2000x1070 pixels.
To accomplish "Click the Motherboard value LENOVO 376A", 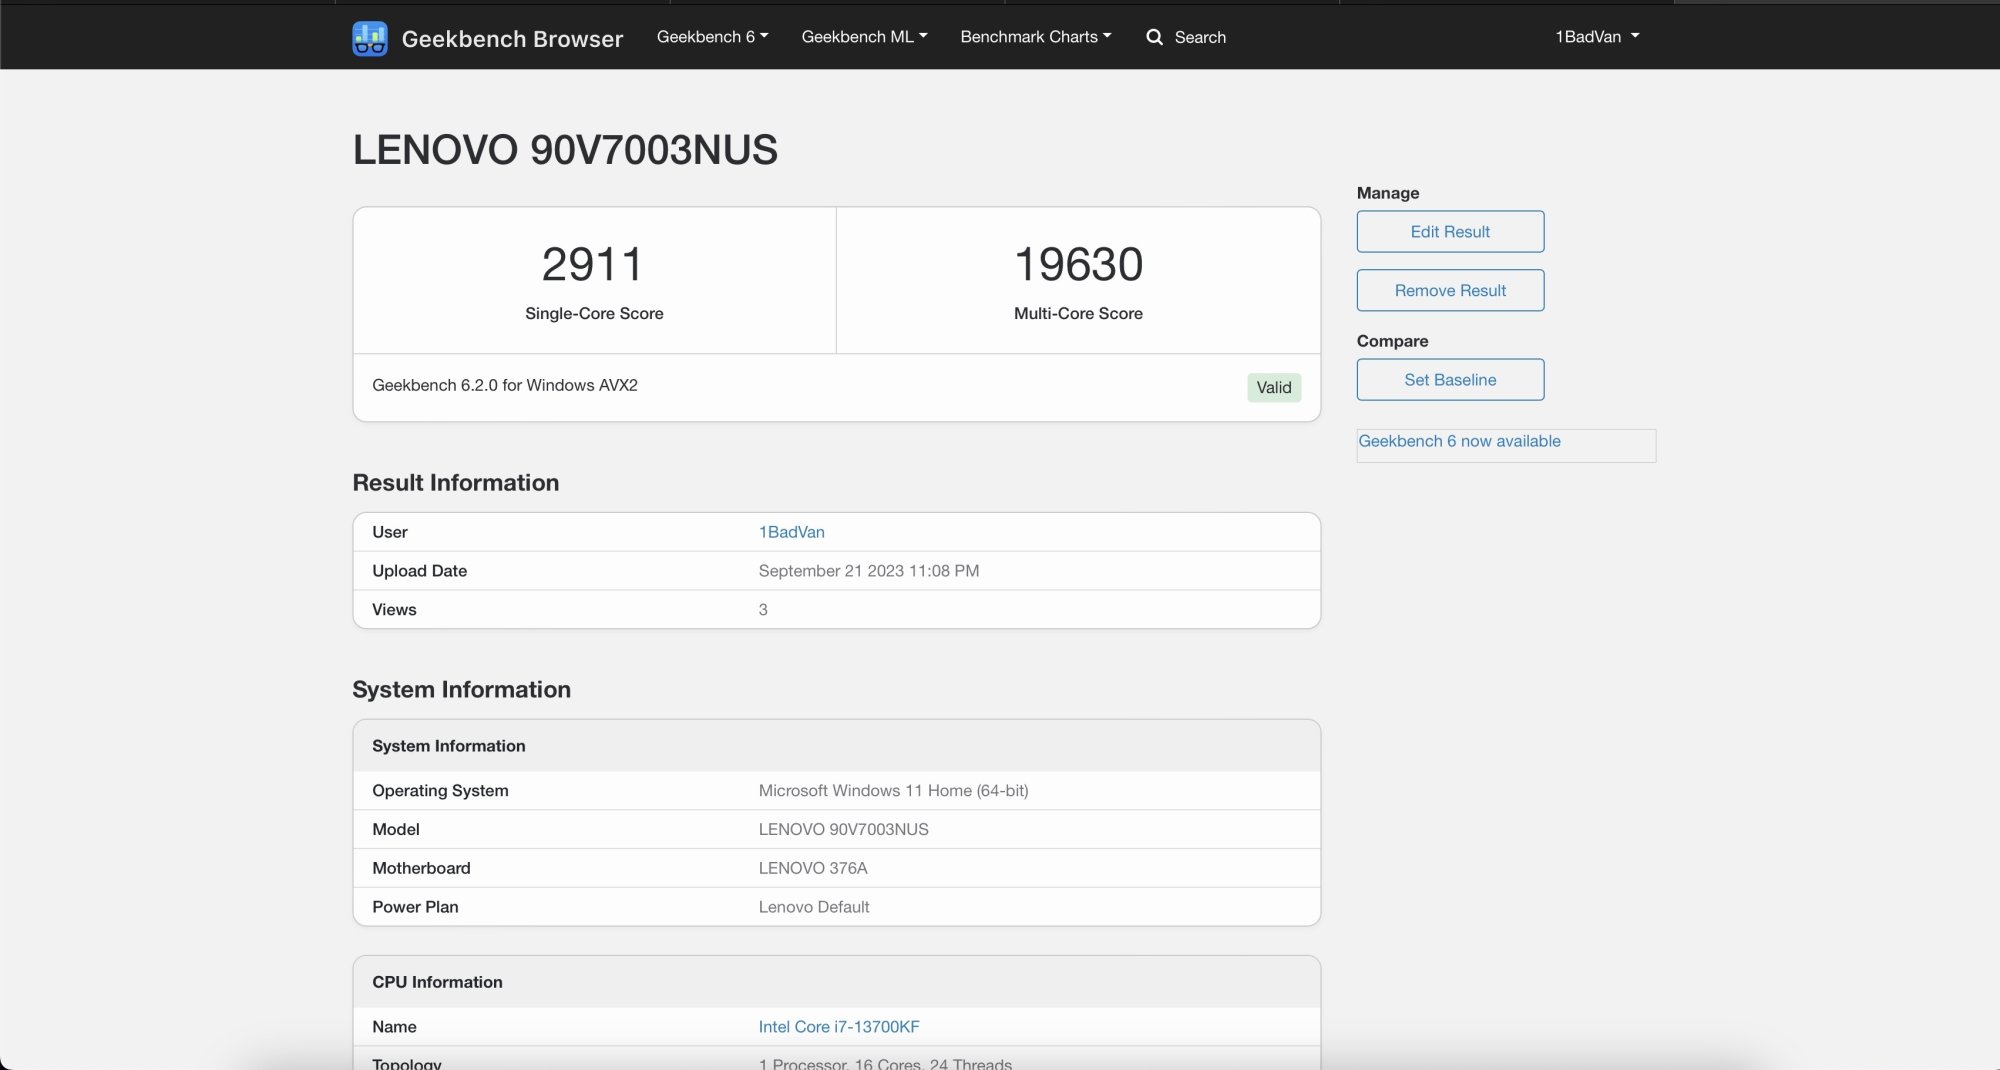I will point(812,869).
